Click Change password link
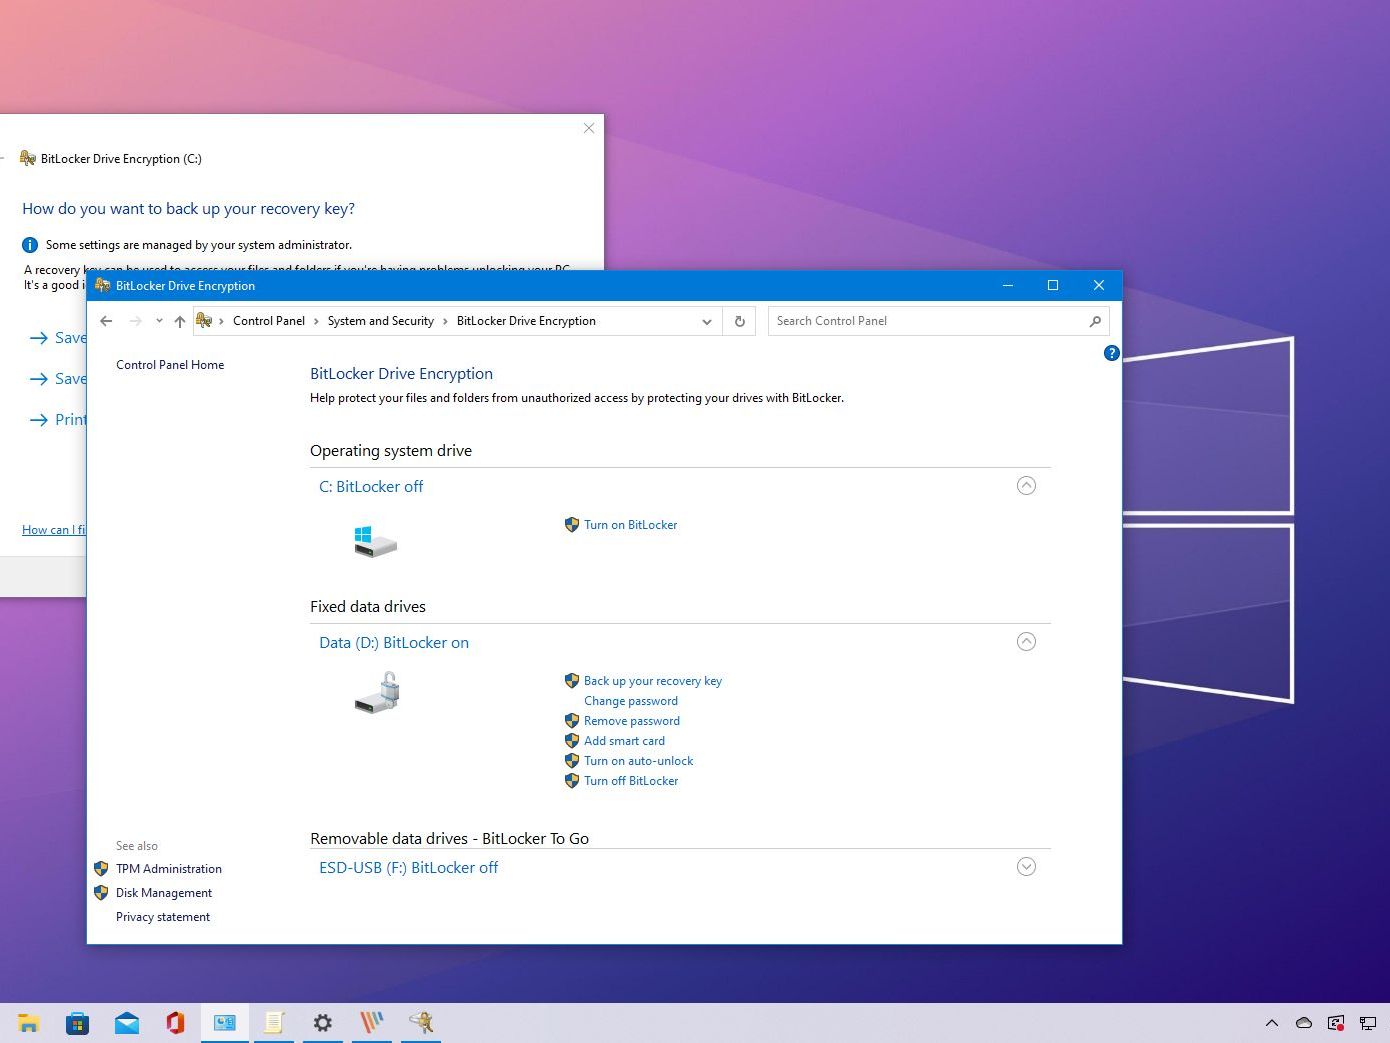 [x=630, y=701]
